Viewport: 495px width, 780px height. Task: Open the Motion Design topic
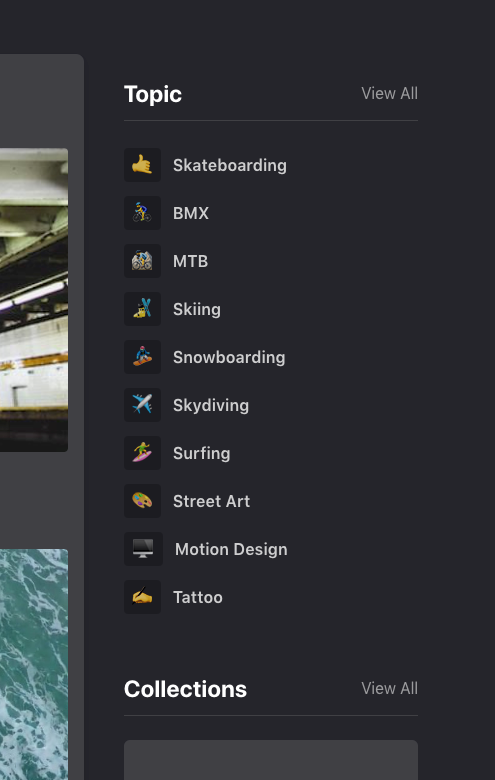(x=231, y=549)
